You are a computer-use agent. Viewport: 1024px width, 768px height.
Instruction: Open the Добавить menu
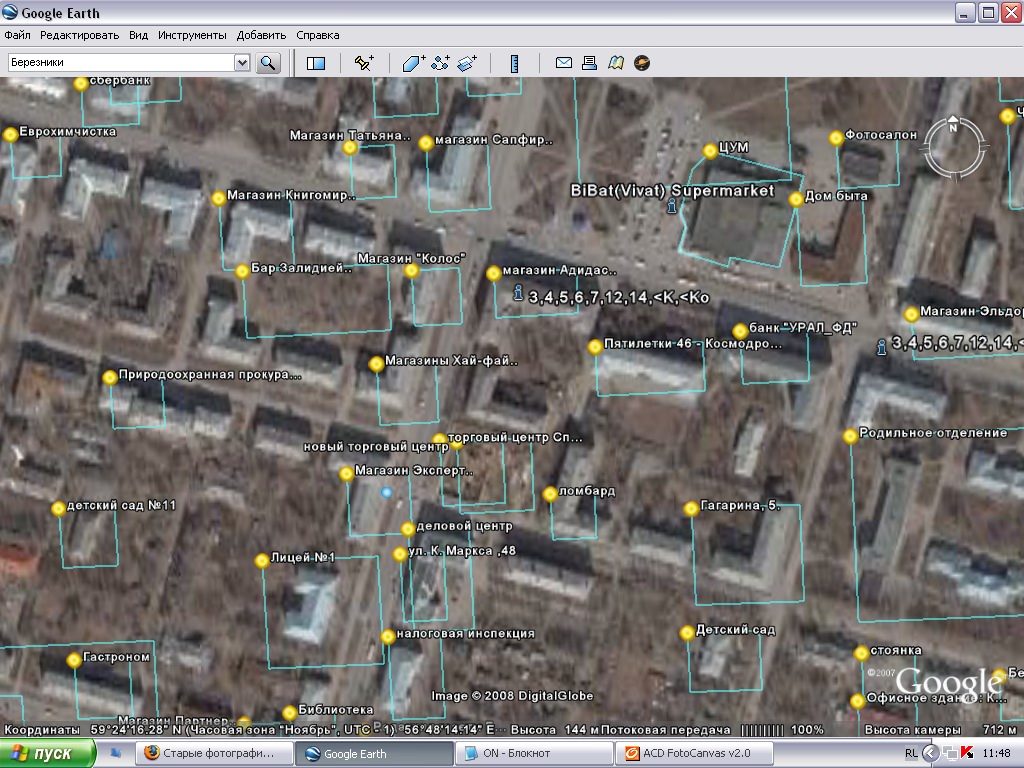click(x=261, y=35)
